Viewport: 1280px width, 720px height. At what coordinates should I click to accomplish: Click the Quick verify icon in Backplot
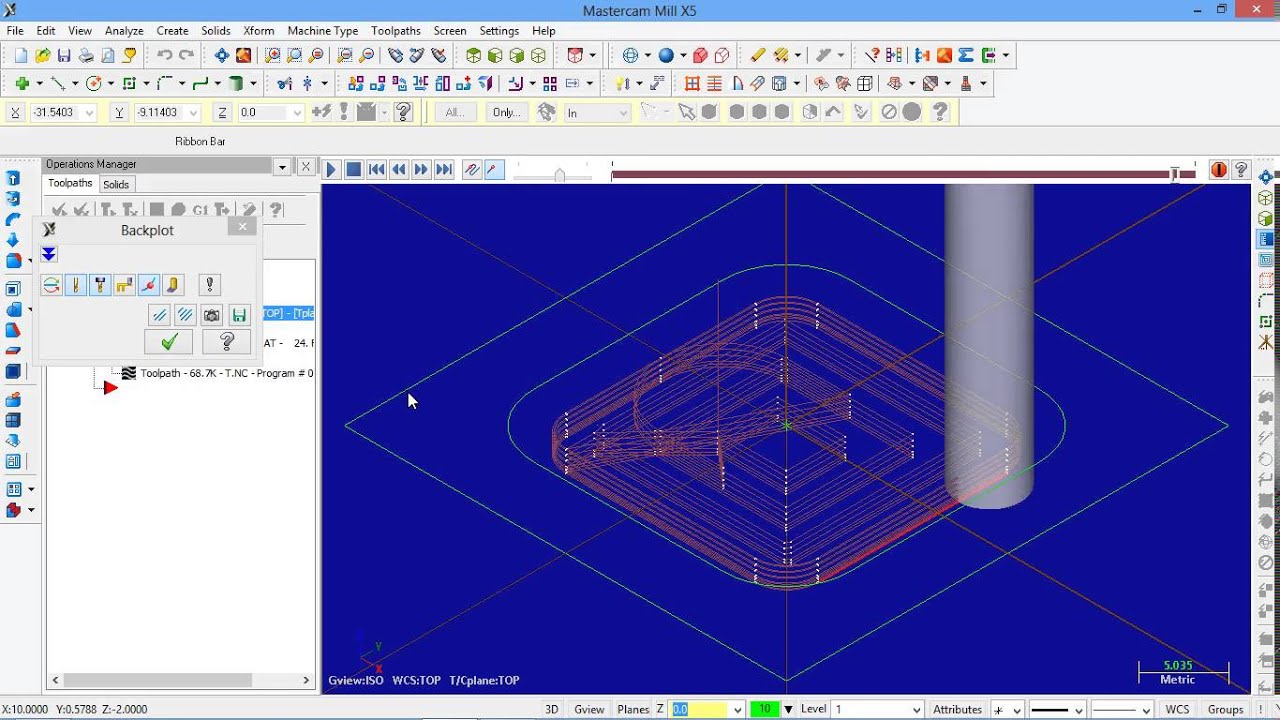point(173,285)
